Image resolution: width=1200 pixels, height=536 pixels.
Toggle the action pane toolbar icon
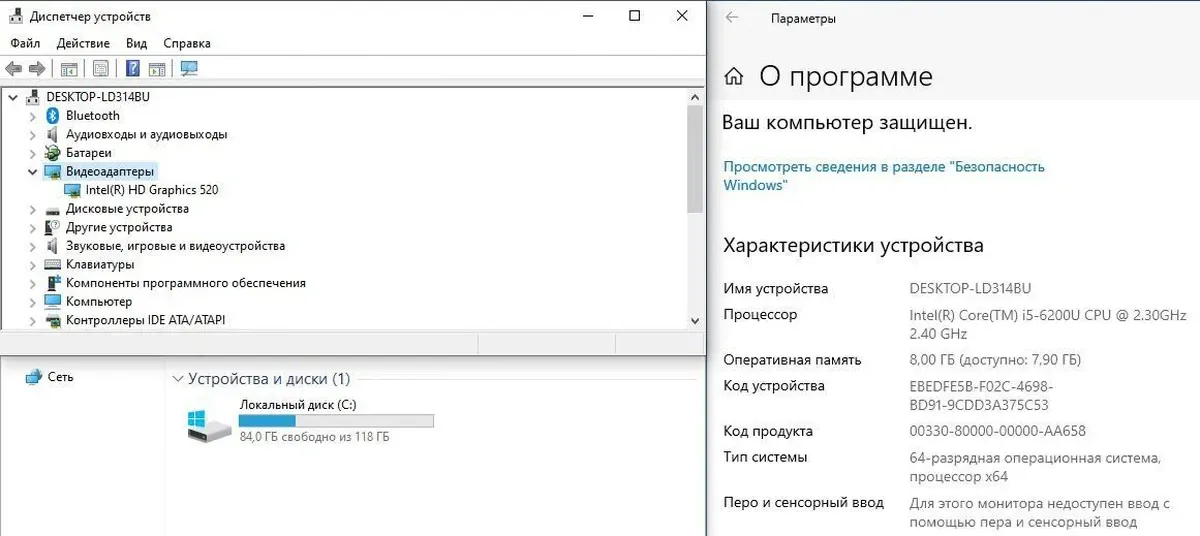[x=157, y=69]
